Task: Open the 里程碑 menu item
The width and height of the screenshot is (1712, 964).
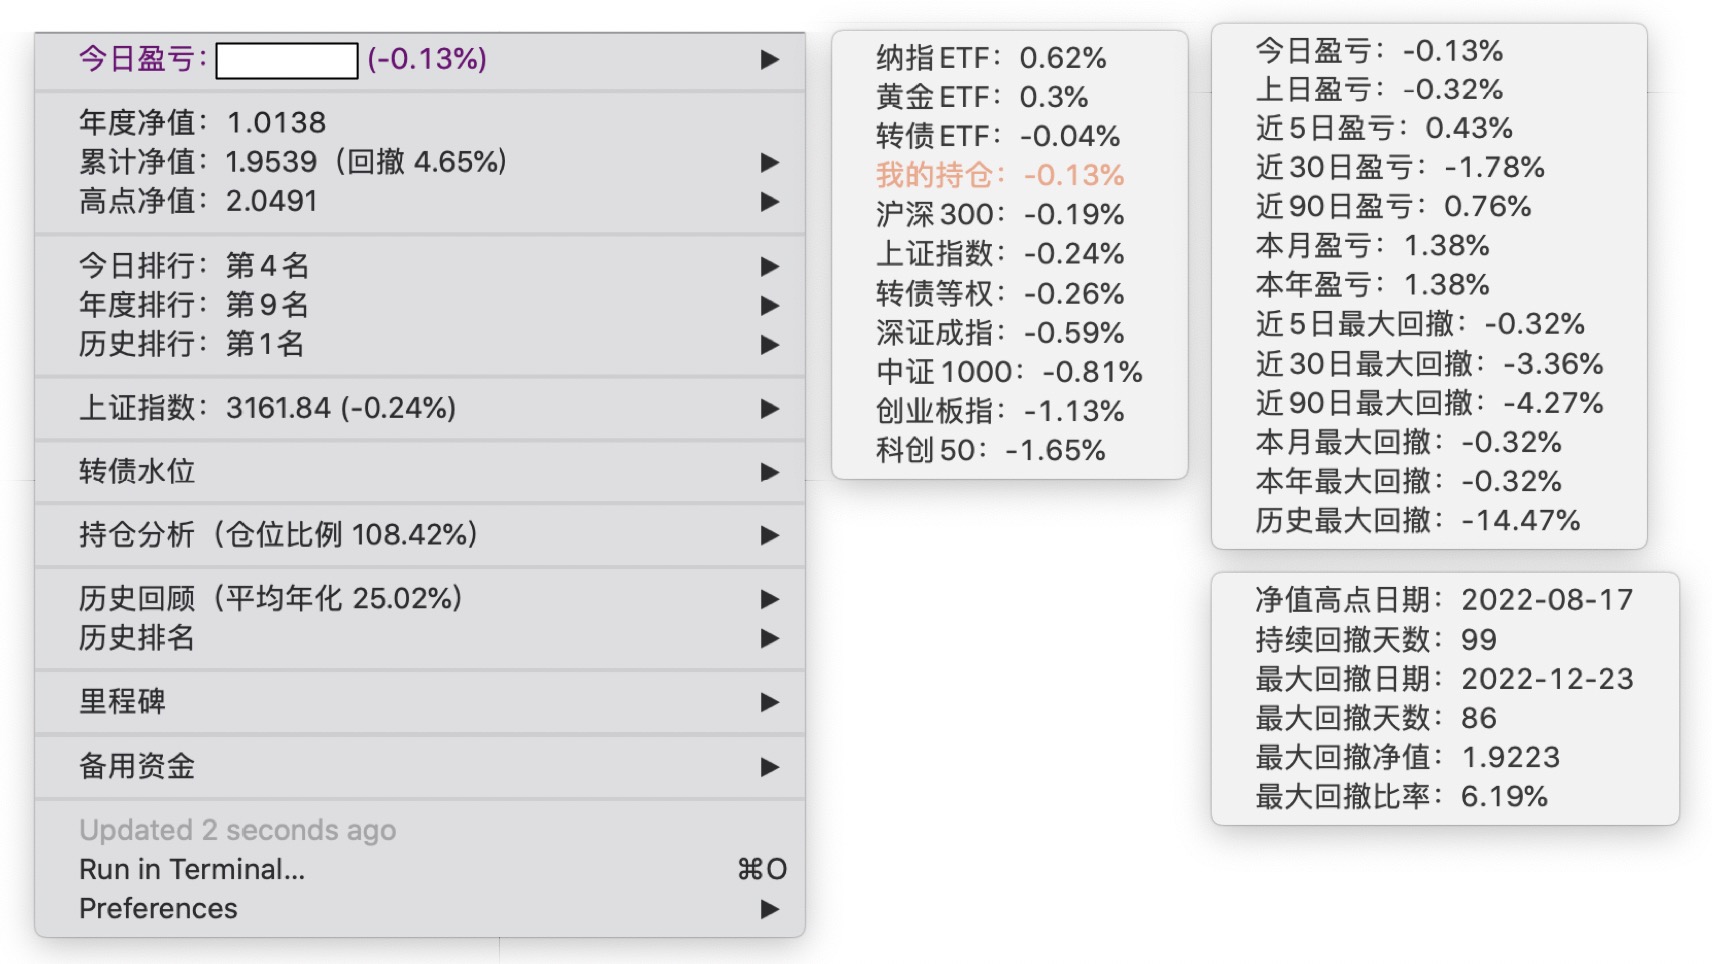Action: [x=123, y=701]
